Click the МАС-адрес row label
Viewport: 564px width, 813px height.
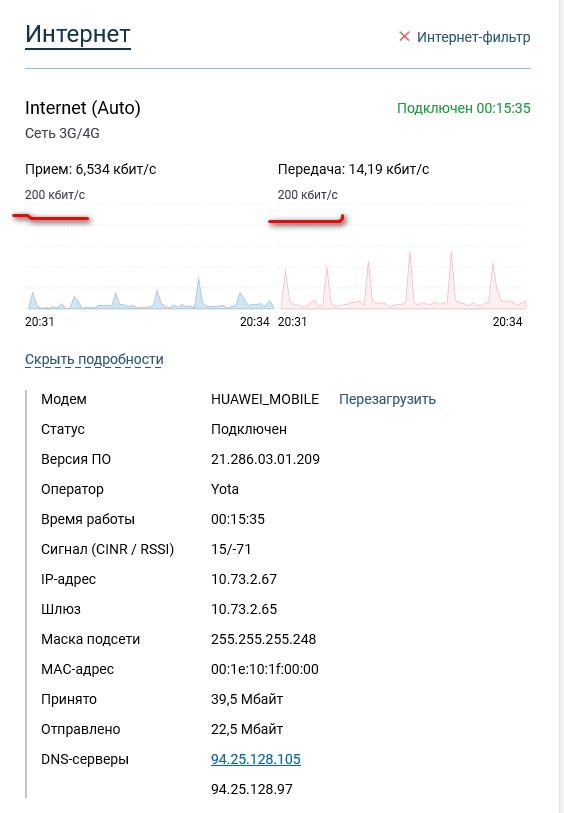(x=77, y=669)
